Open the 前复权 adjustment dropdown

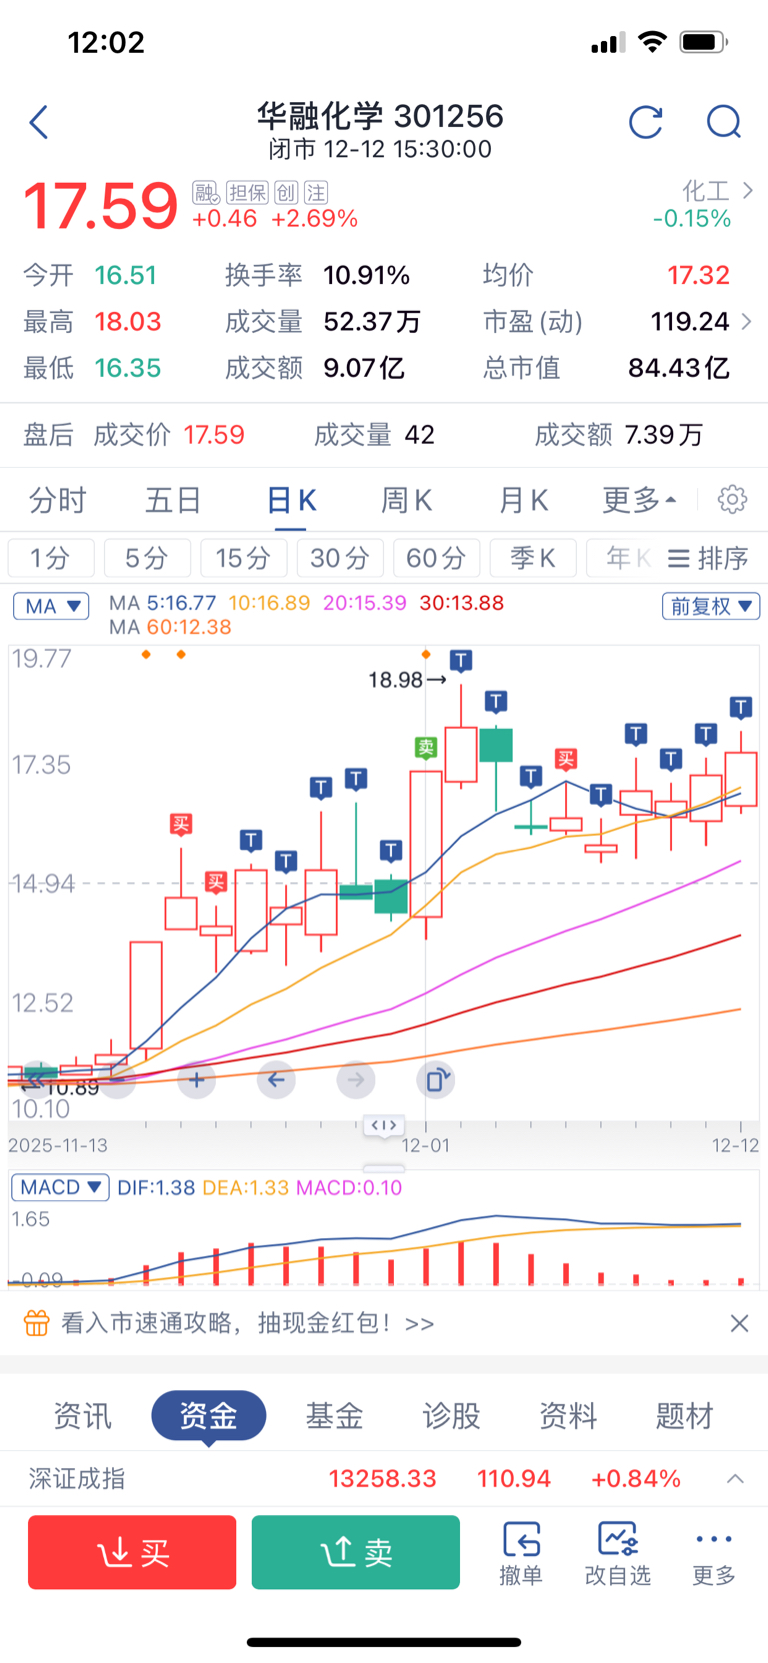(x=710, y=606)
